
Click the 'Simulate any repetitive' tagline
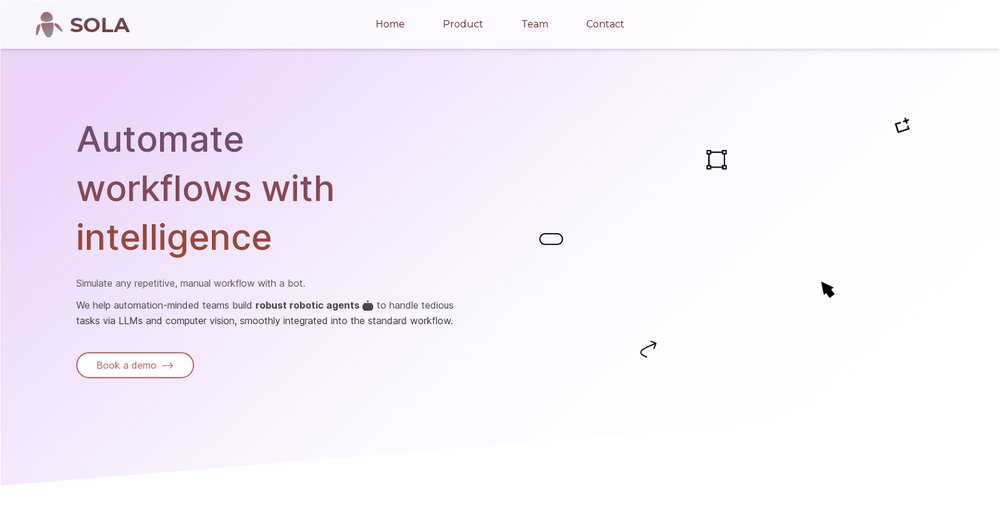(190, 283)
